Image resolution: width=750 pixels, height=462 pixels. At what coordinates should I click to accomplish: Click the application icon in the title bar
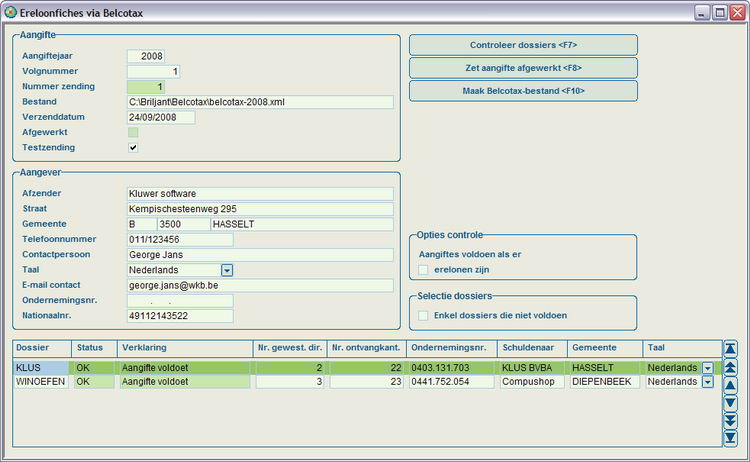pyautogui.click(x=11, y=12)
